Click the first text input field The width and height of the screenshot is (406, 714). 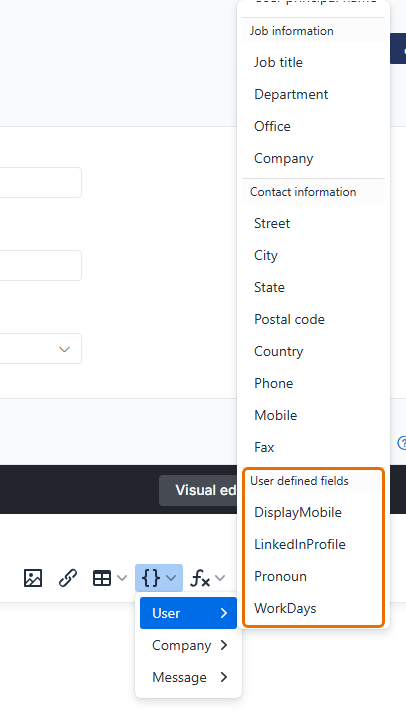41,183
